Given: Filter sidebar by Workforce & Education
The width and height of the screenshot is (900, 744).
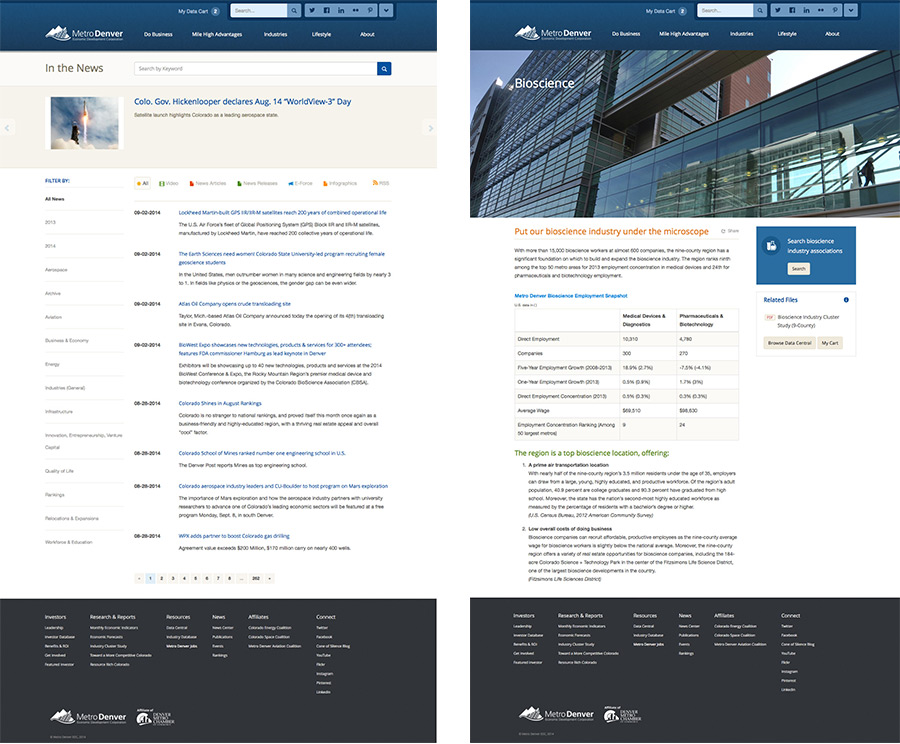Looking at the screenshot, I should click(69, 542).
